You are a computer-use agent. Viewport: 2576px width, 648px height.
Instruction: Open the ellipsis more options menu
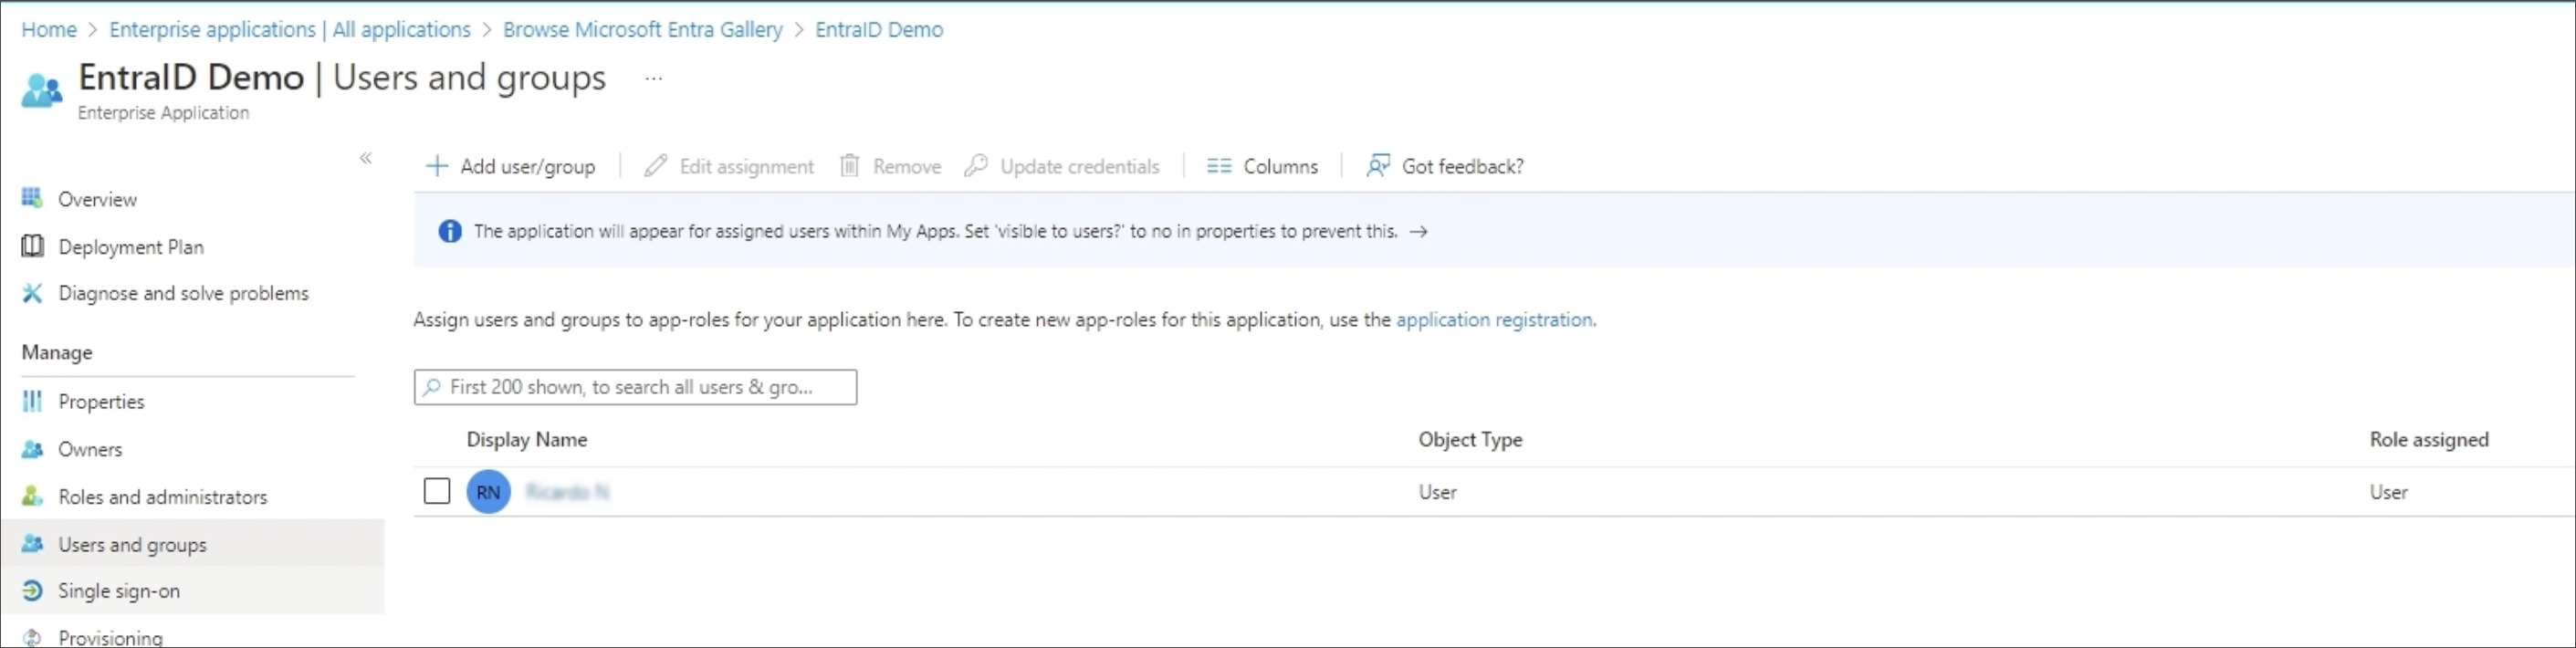(654, 78)
